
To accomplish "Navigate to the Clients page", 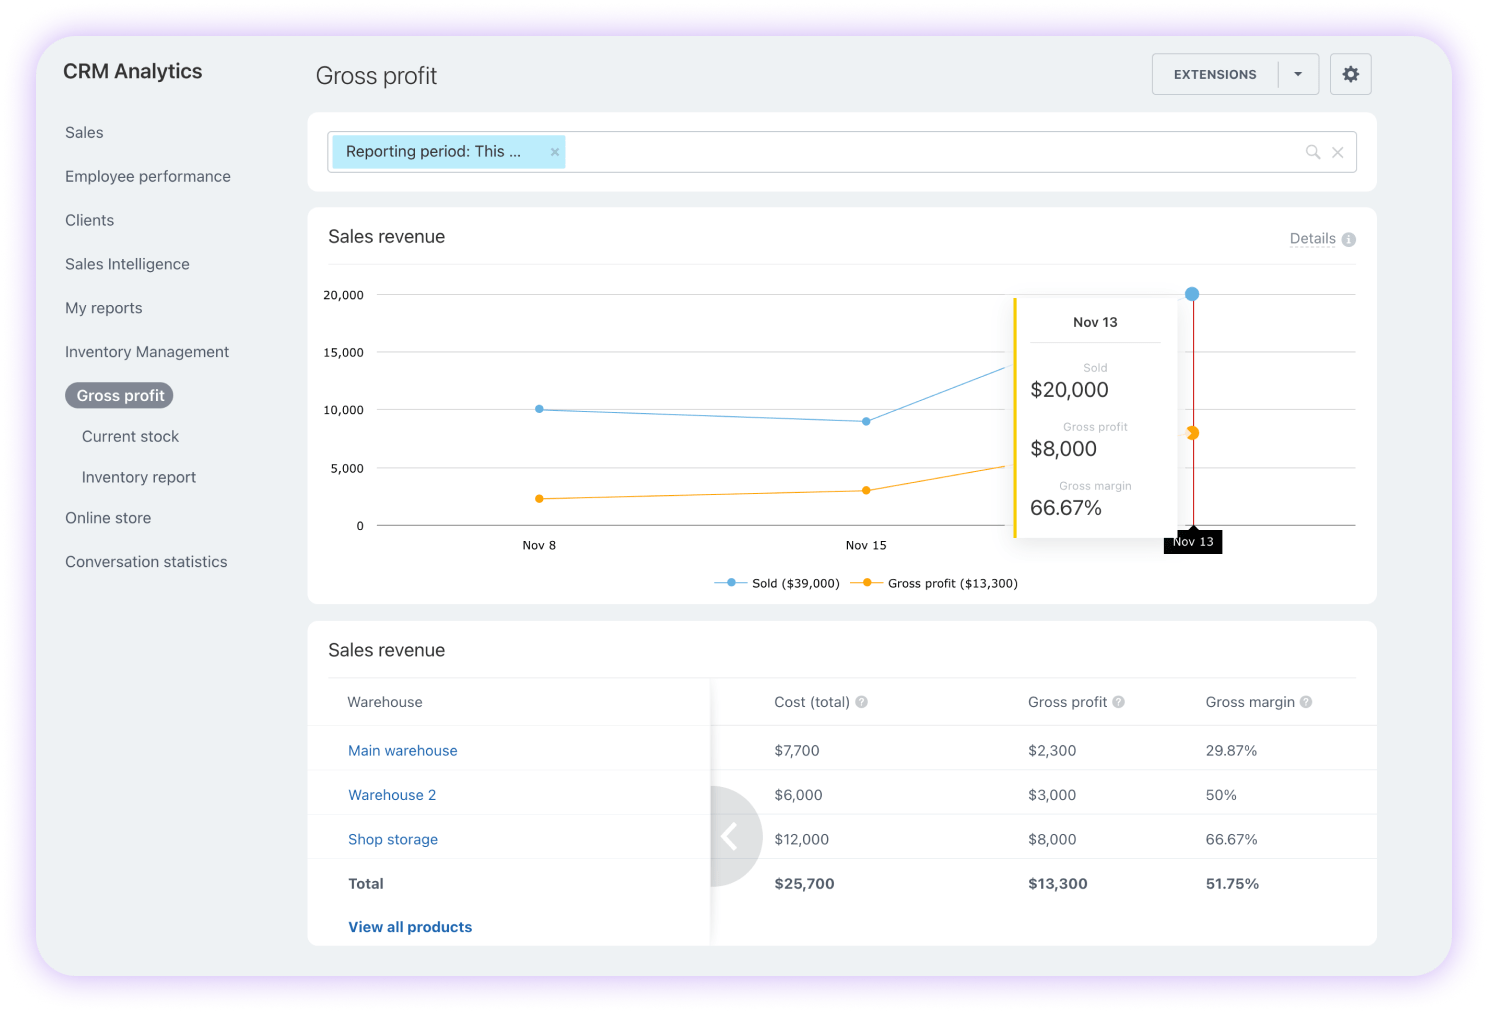I will pyautogui.click(x=89, y=220).
